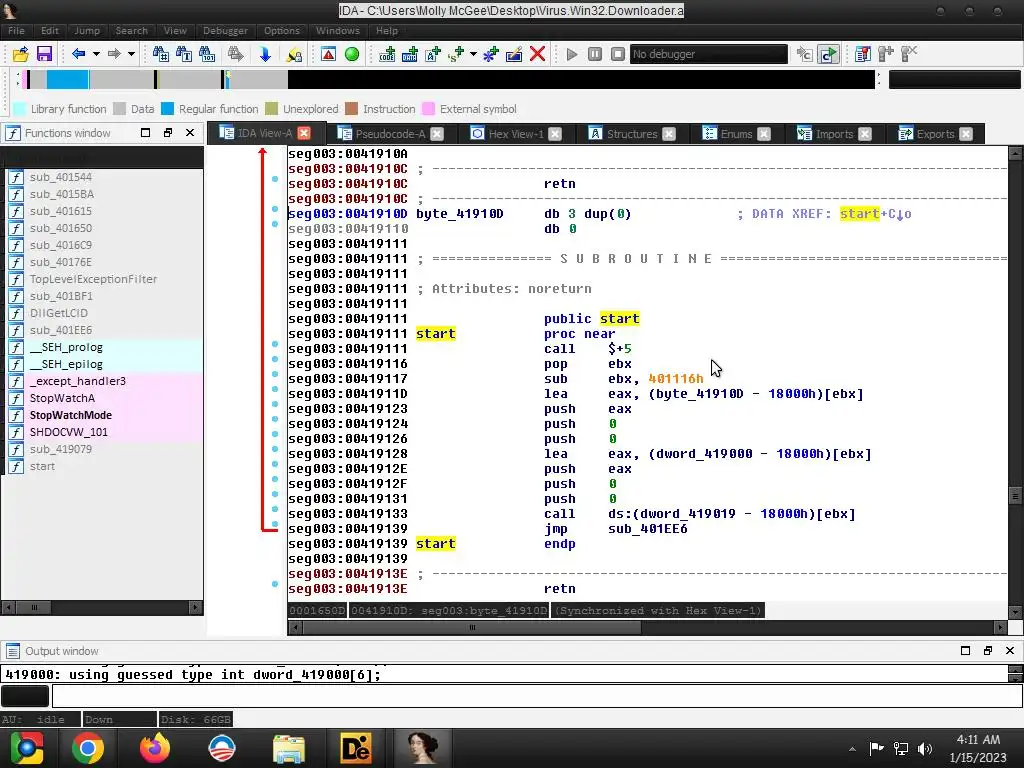Open the 'No debugger' selection dropdown
The height and width of the screenshot is (768, 1024).
coord(709,54)
